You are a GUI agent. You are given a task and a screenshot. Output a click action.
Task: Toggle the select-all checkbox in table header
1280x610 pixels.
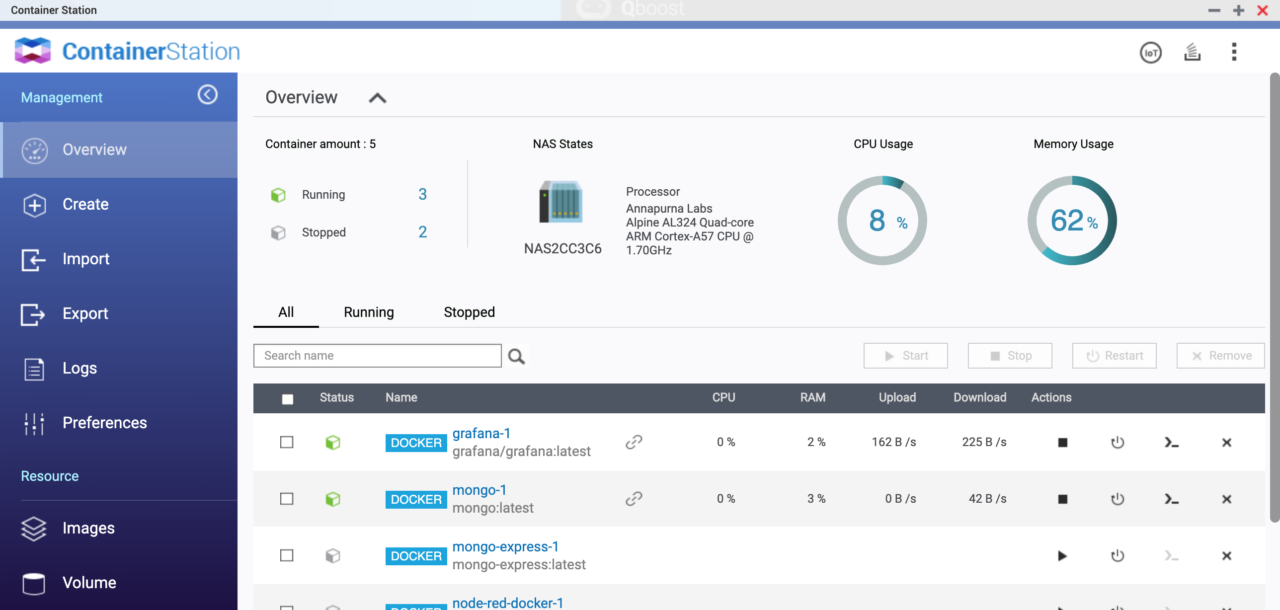288,399
